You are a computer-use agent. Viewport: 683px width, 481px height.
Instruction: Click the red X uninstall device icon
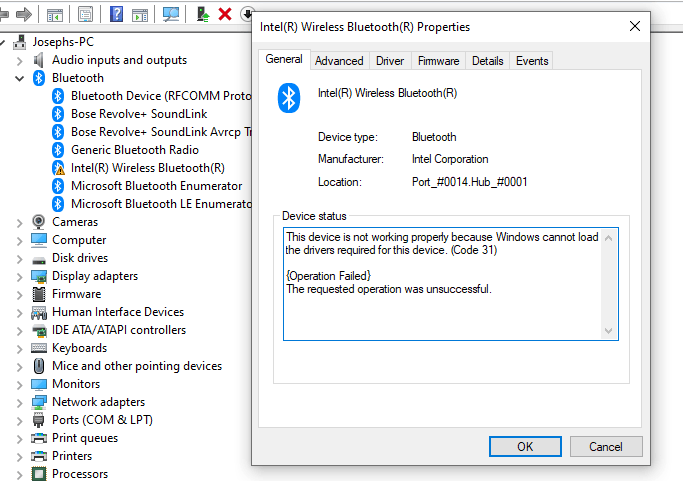click(x=225, y=14)
